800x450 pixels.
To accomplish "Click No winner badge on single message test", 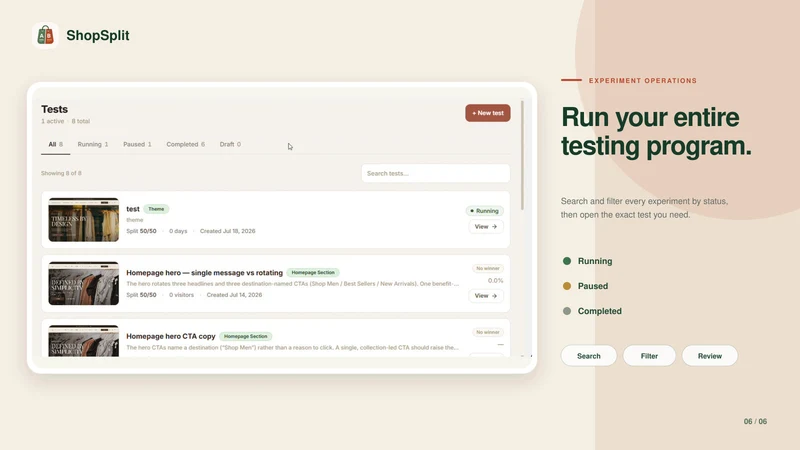I will (x=487, y=268).
